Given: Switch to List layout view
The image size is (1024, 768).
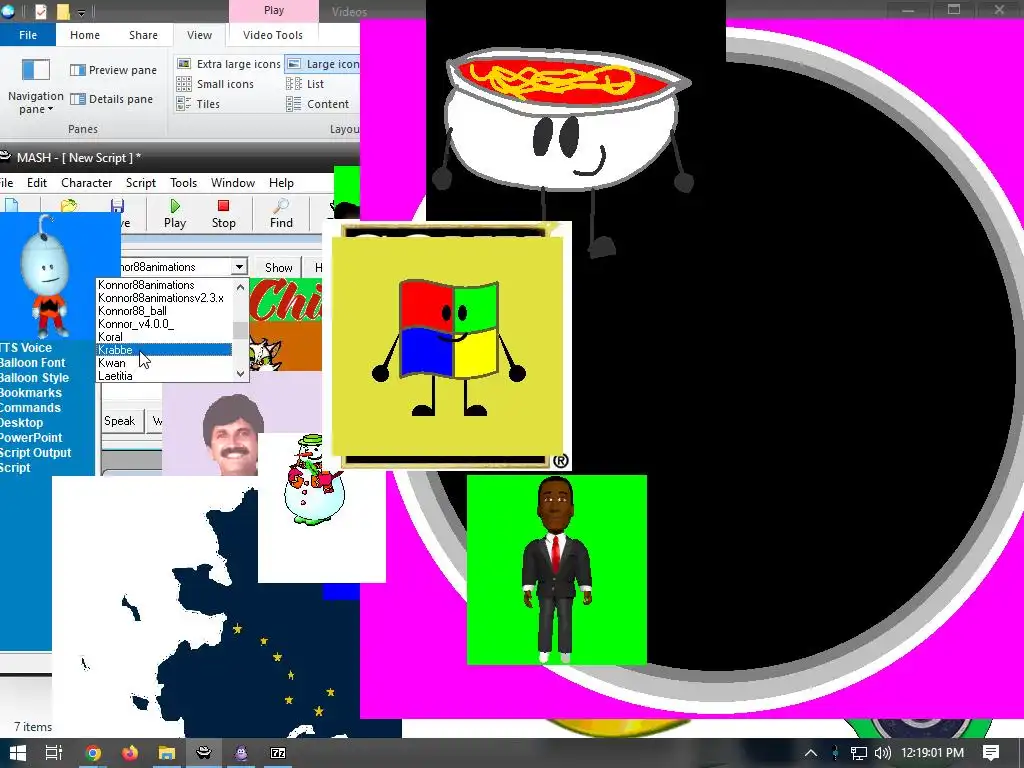Looking at the screenshot, I should [305, 84].
